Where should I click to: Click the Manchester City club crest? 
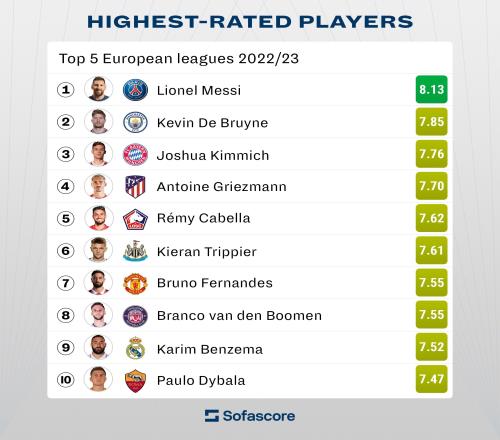click(135, 122)
